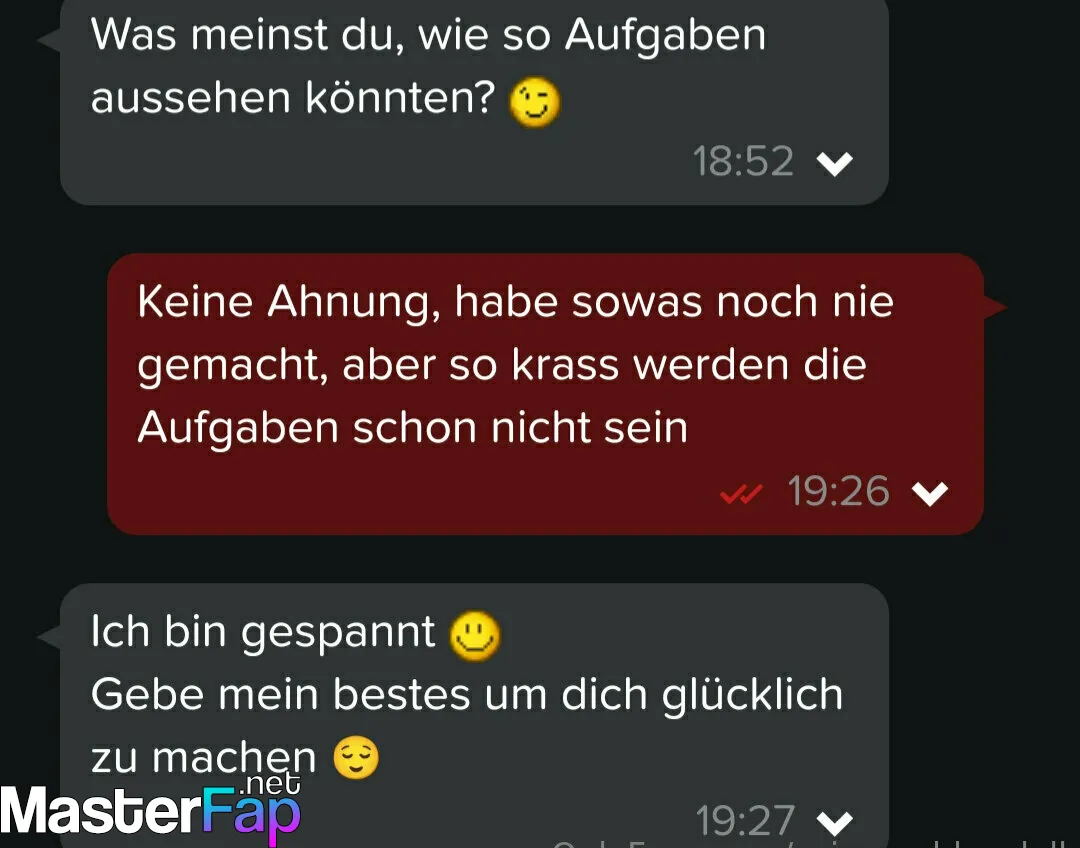Tap the tail of the red outgoing bubble

click(994, 307)
